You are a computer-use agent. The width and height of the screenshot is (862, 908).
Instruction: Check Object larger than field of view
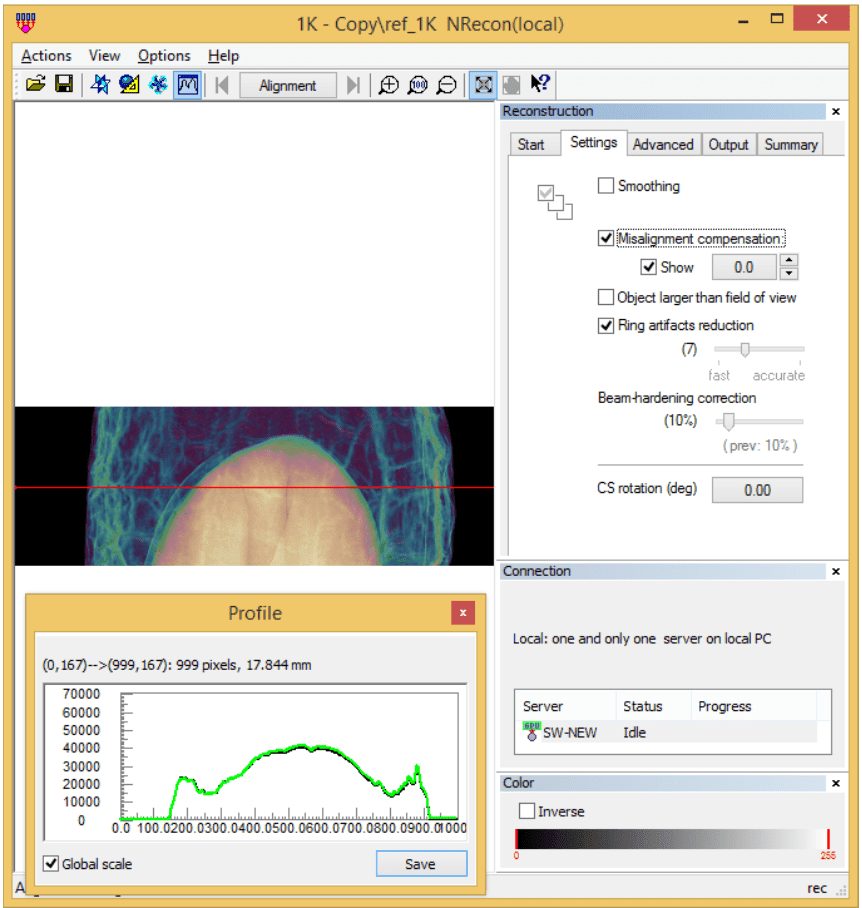[x=606, y=297]
